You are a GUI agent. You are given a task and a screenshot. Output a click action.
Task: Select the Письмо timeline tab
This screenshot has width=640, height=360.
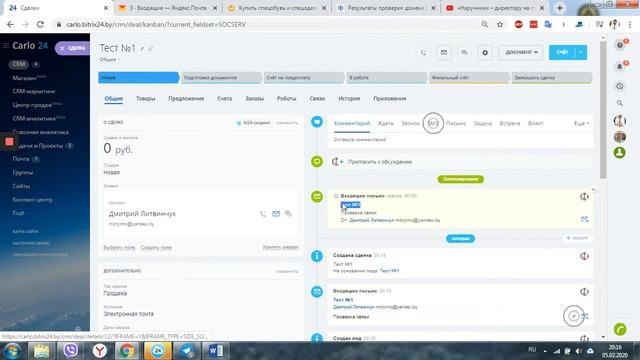coord(456,123)
